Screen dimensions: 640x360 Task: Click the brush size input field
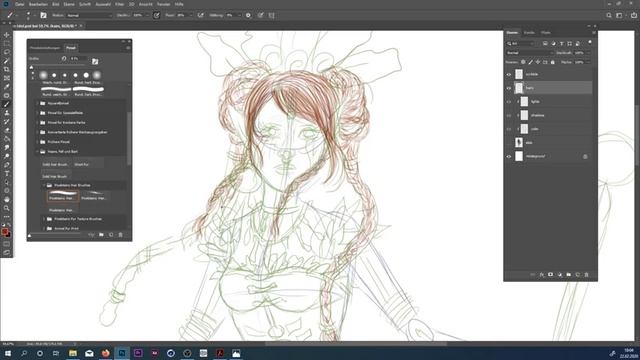pos(78,58)
